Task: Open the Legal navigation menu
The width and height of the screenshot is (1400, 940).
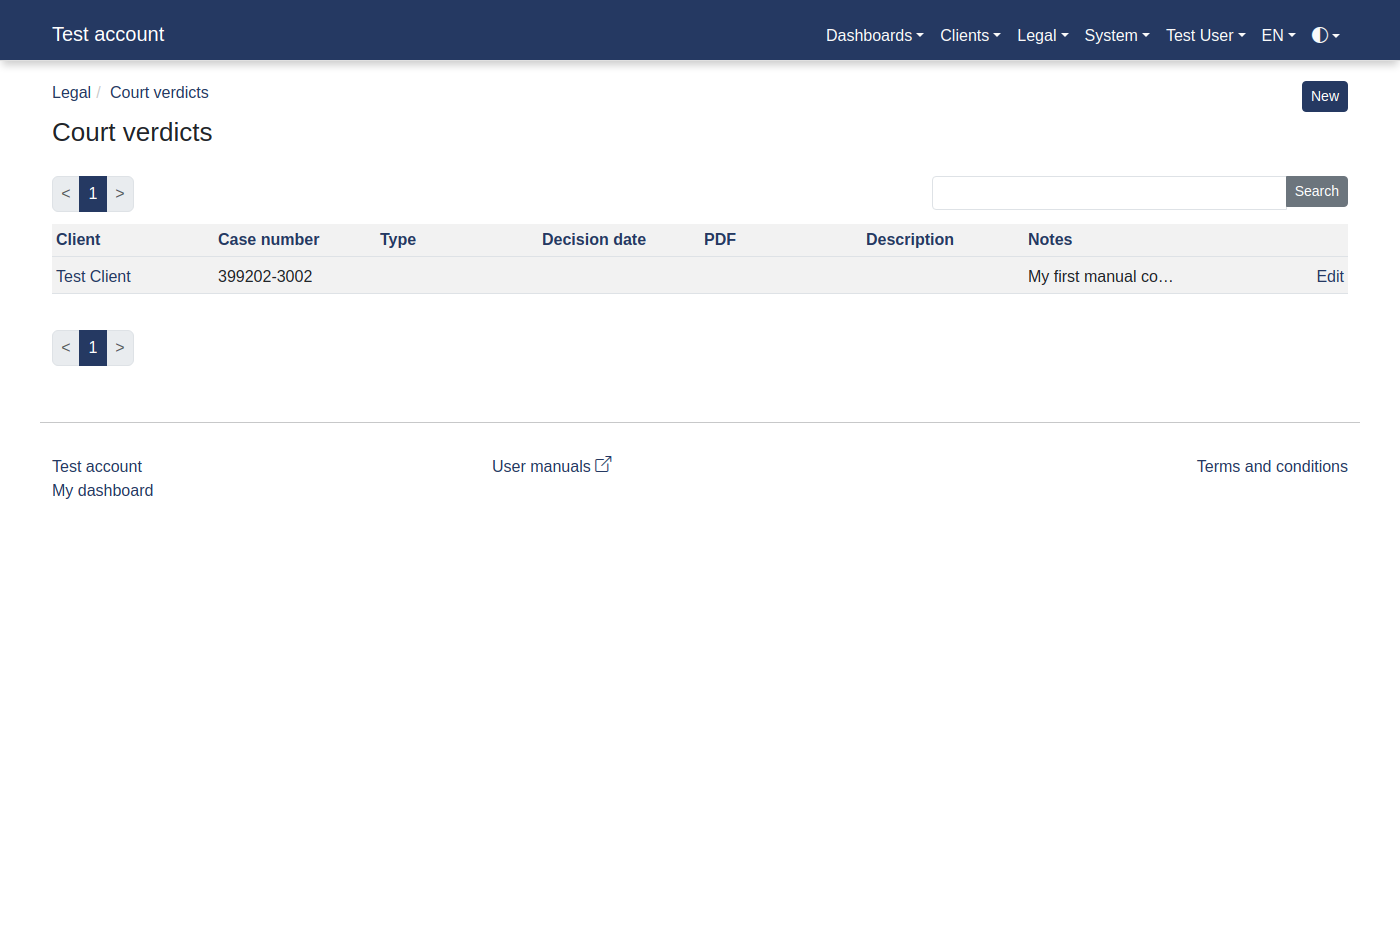Action: 1042,35
